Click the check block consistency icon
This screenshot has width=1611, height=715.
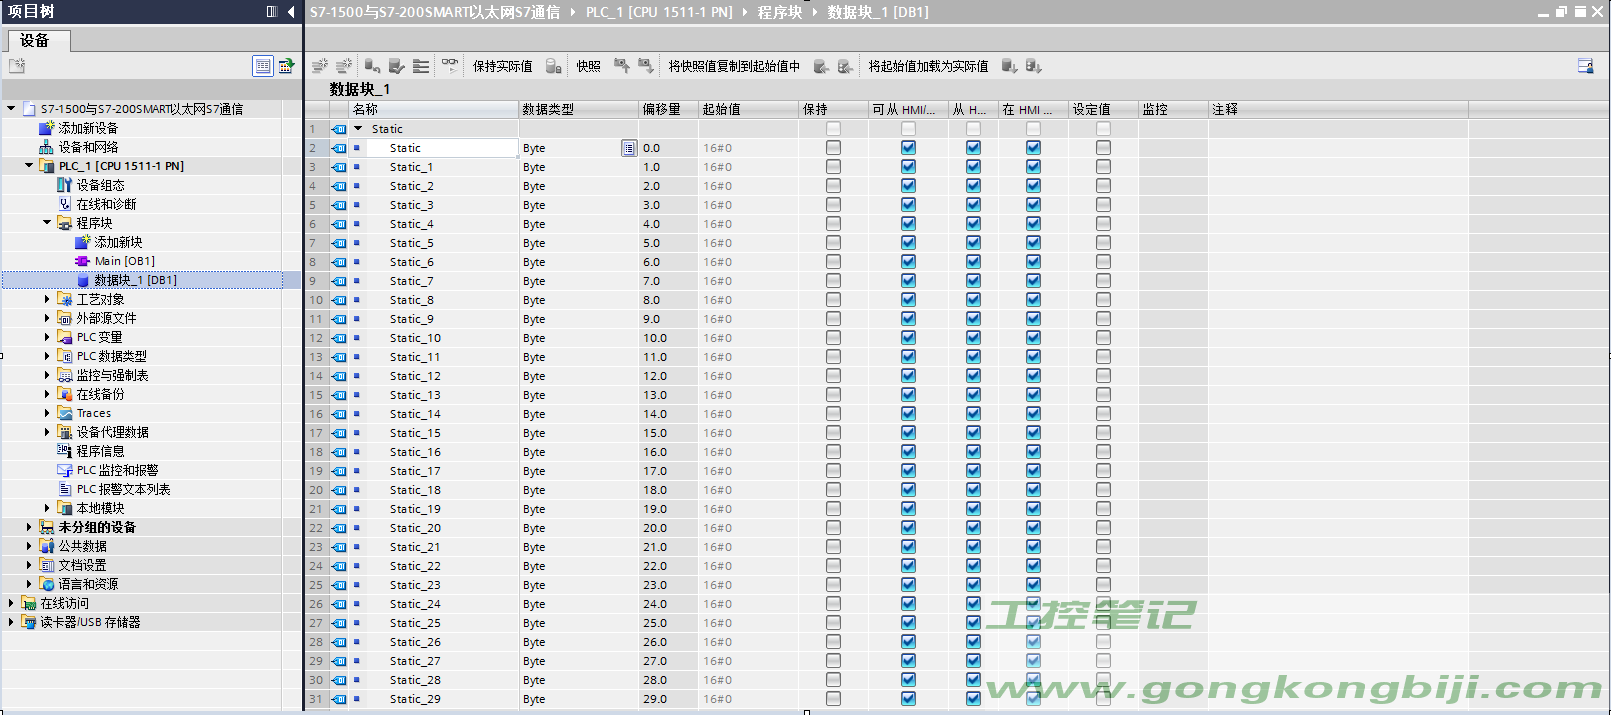pos(397,66)
